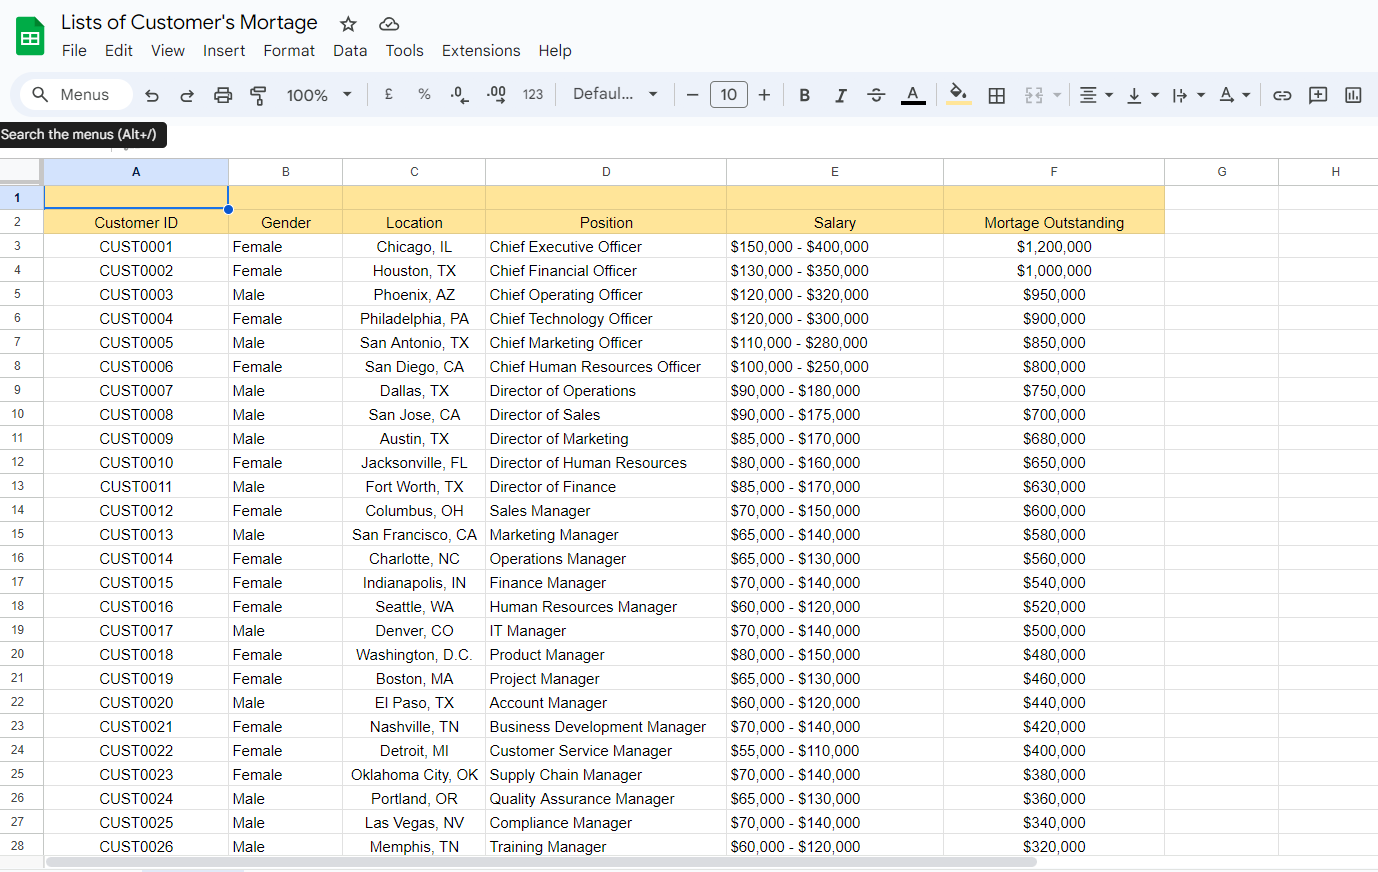The height and width of the screenshot is (872, 1378).
Task: Star the Lists of Customer's Mortage document
Action: point(348,23)
